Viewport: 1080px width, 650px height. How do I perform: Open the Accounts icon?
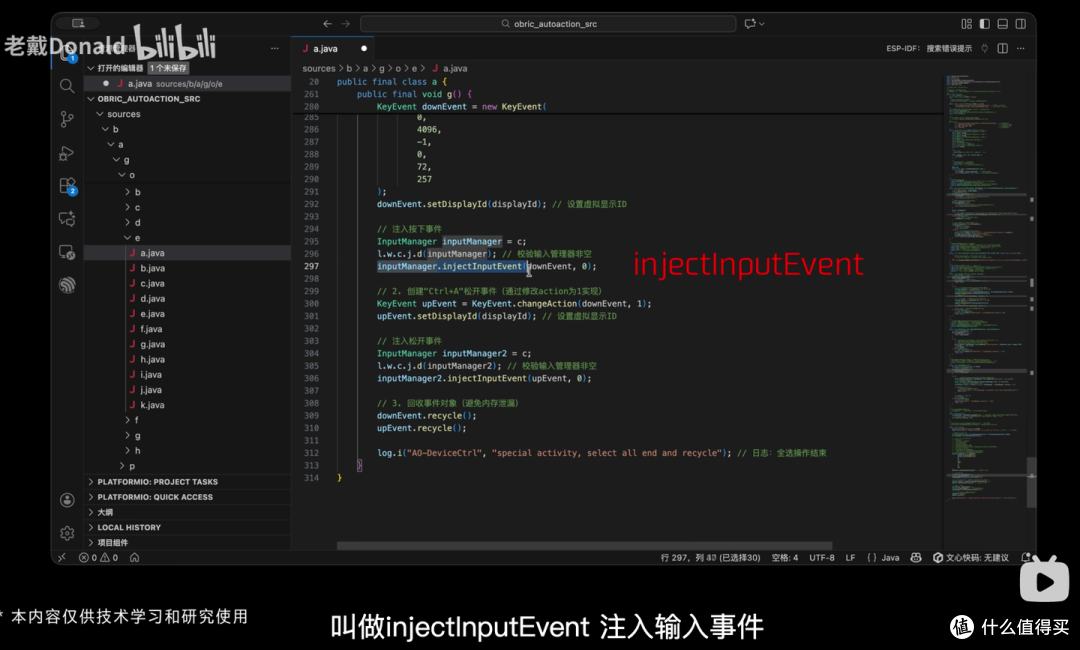click(67, 500)
